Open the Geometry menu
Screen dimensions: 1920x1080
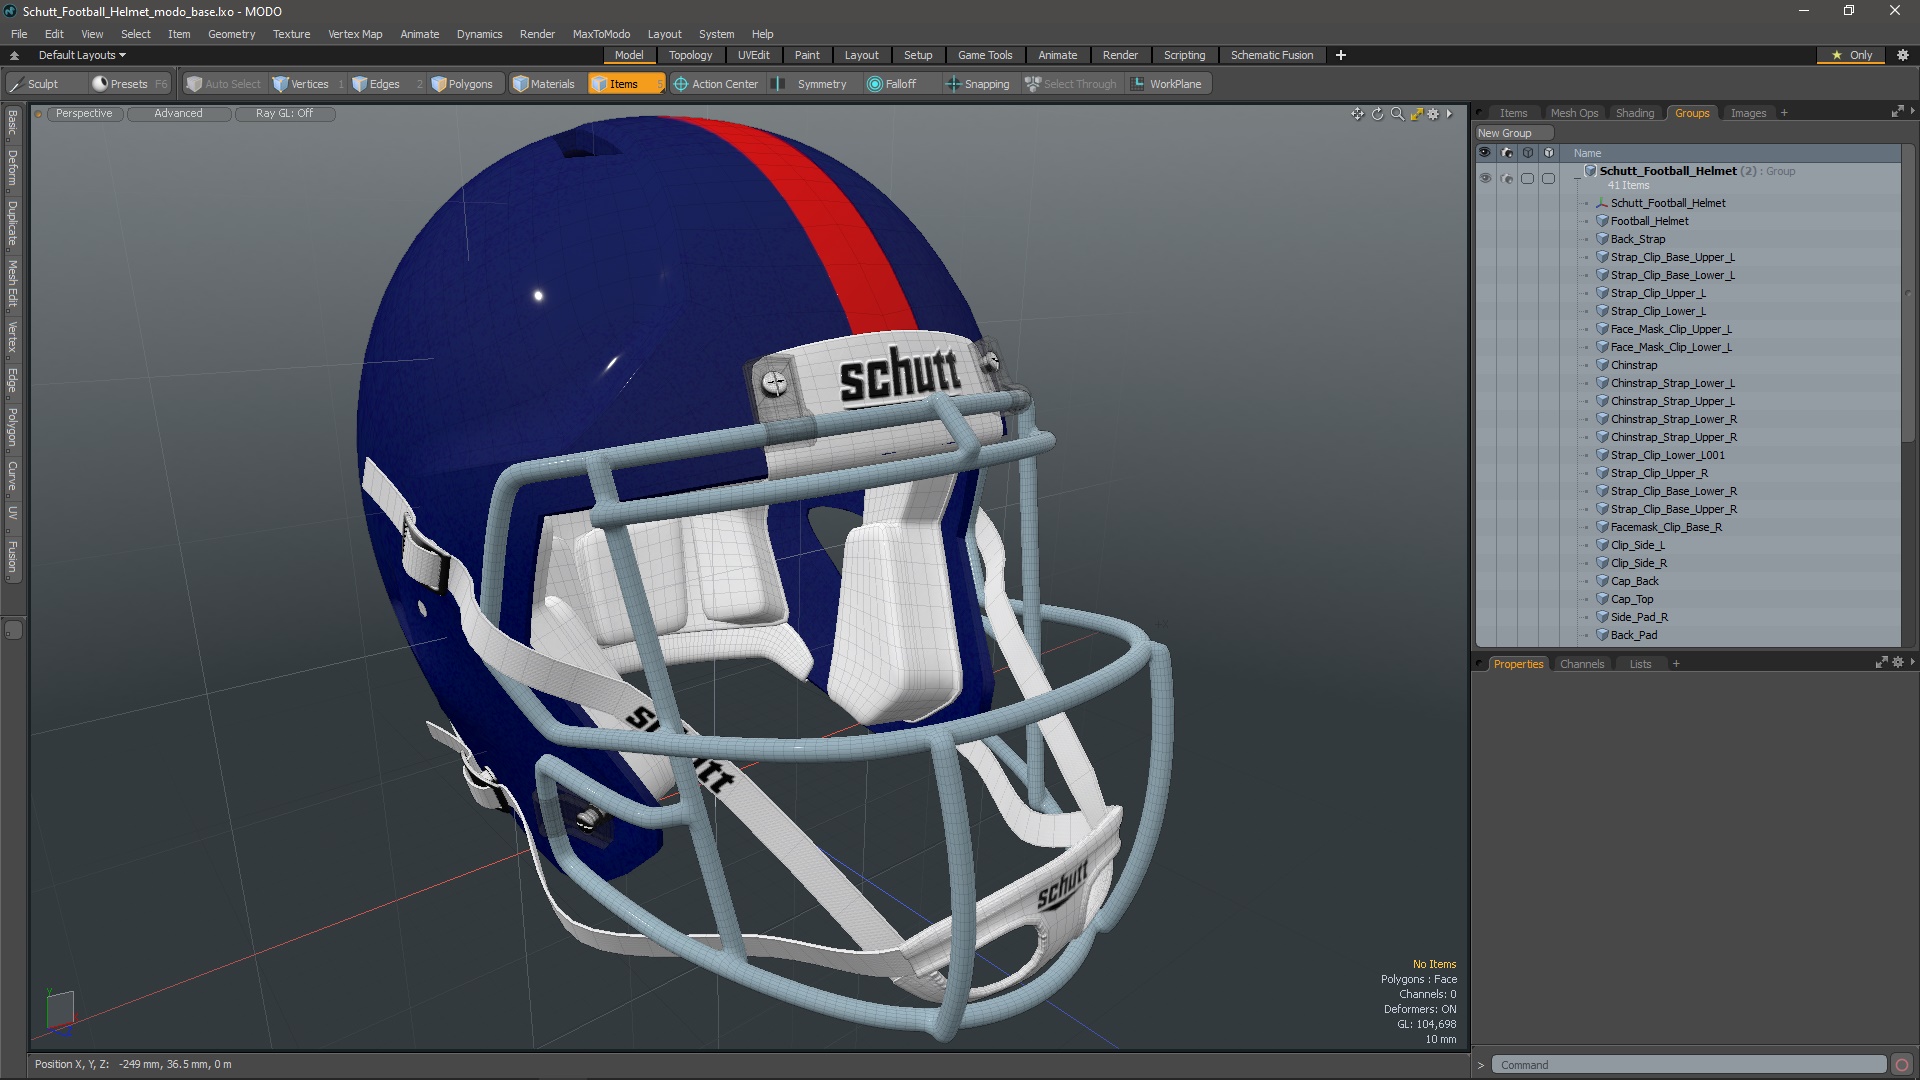(x=231, y=34)
